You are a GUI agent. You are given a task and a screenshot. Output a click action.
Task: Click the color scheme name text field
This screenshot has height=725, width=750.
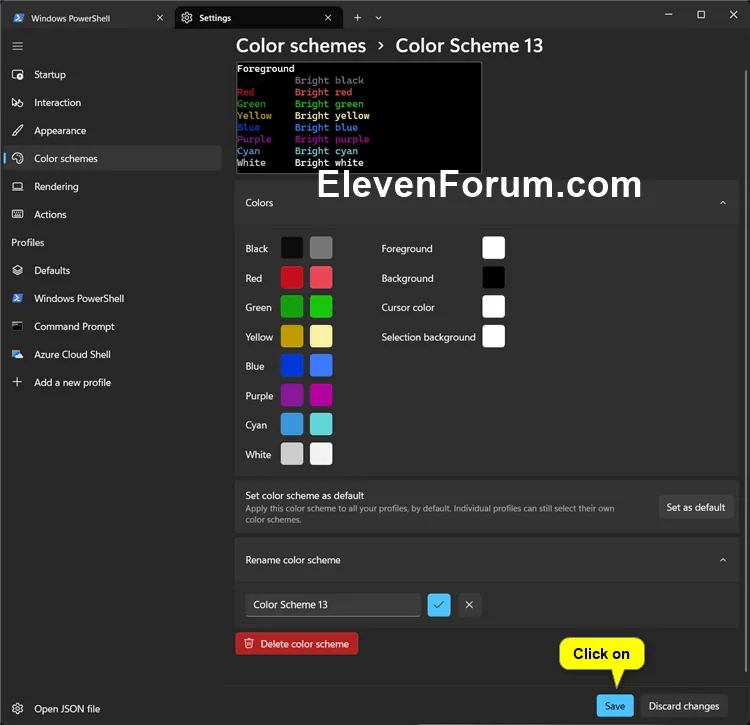333,605
